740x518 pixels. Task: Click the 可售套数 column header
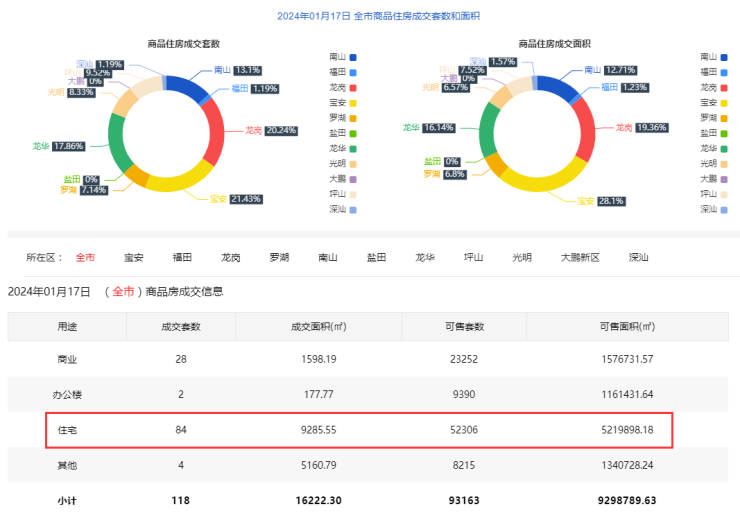[464, 326]
